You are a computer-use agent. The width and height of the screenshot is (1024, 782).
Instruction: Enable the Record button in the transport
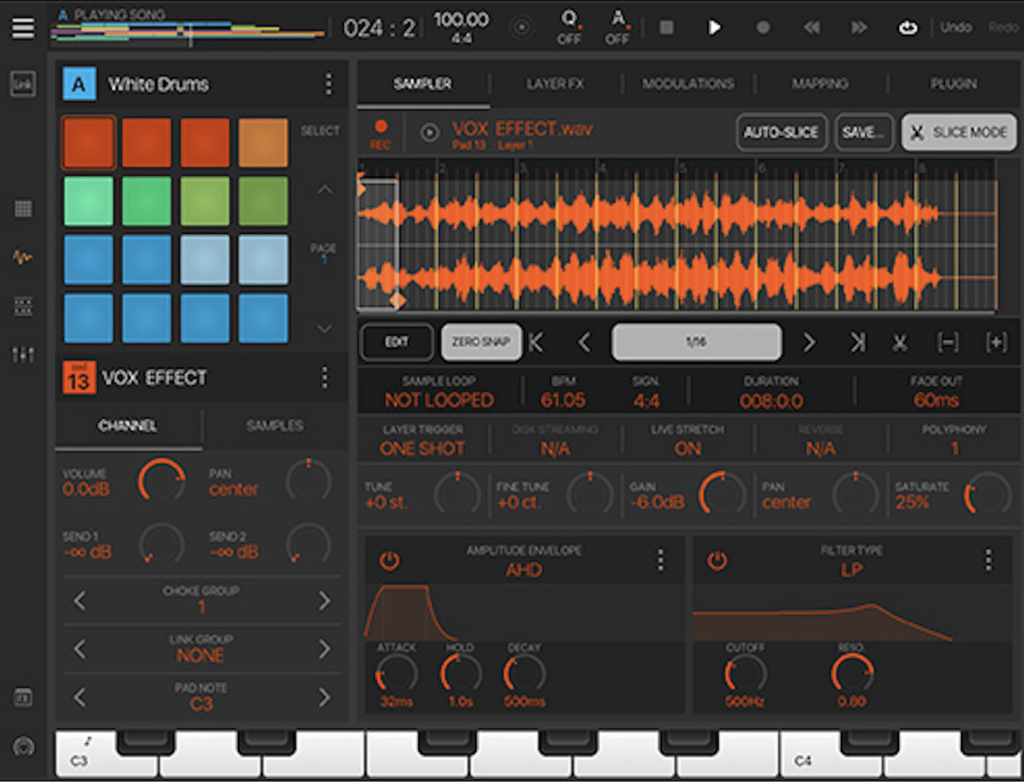[x=762, y=27]
